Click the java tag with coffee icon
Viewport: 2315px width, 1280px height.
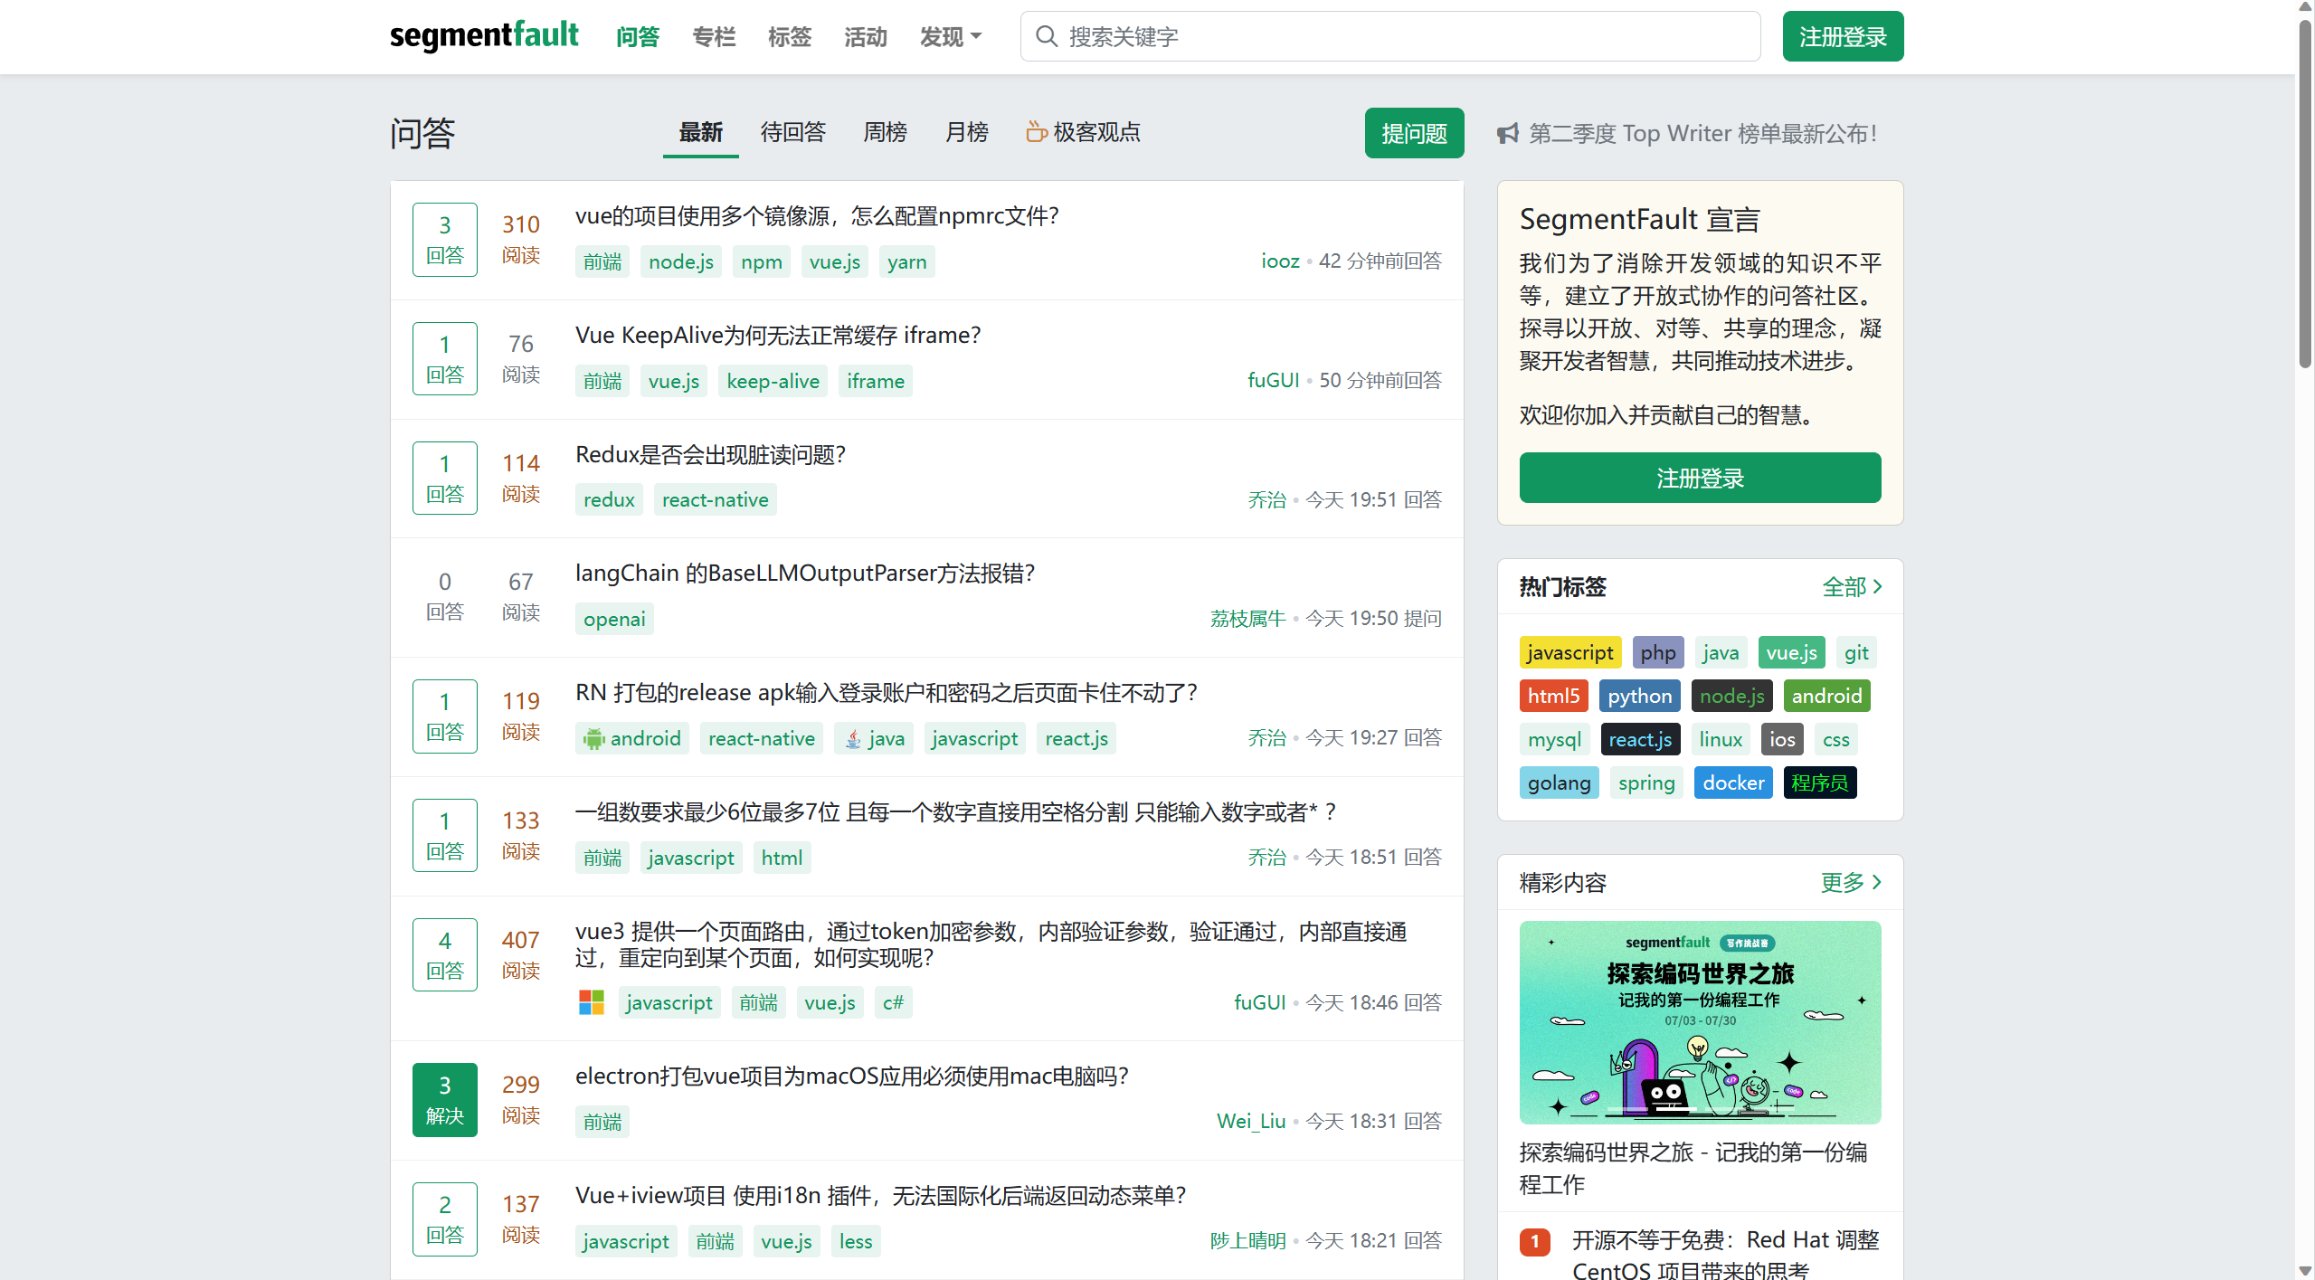[874, 739]
